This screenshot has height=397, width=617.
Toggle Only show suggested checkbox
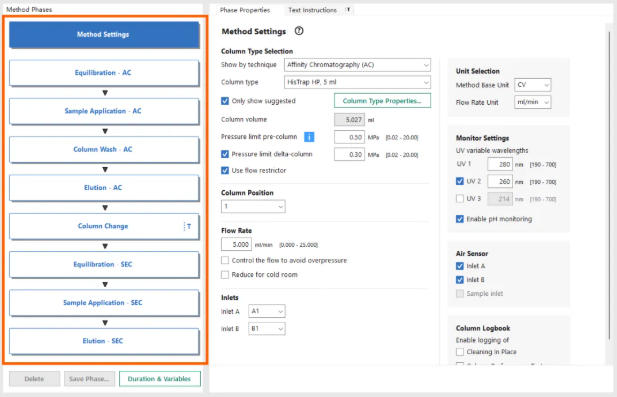coord(225,101)
